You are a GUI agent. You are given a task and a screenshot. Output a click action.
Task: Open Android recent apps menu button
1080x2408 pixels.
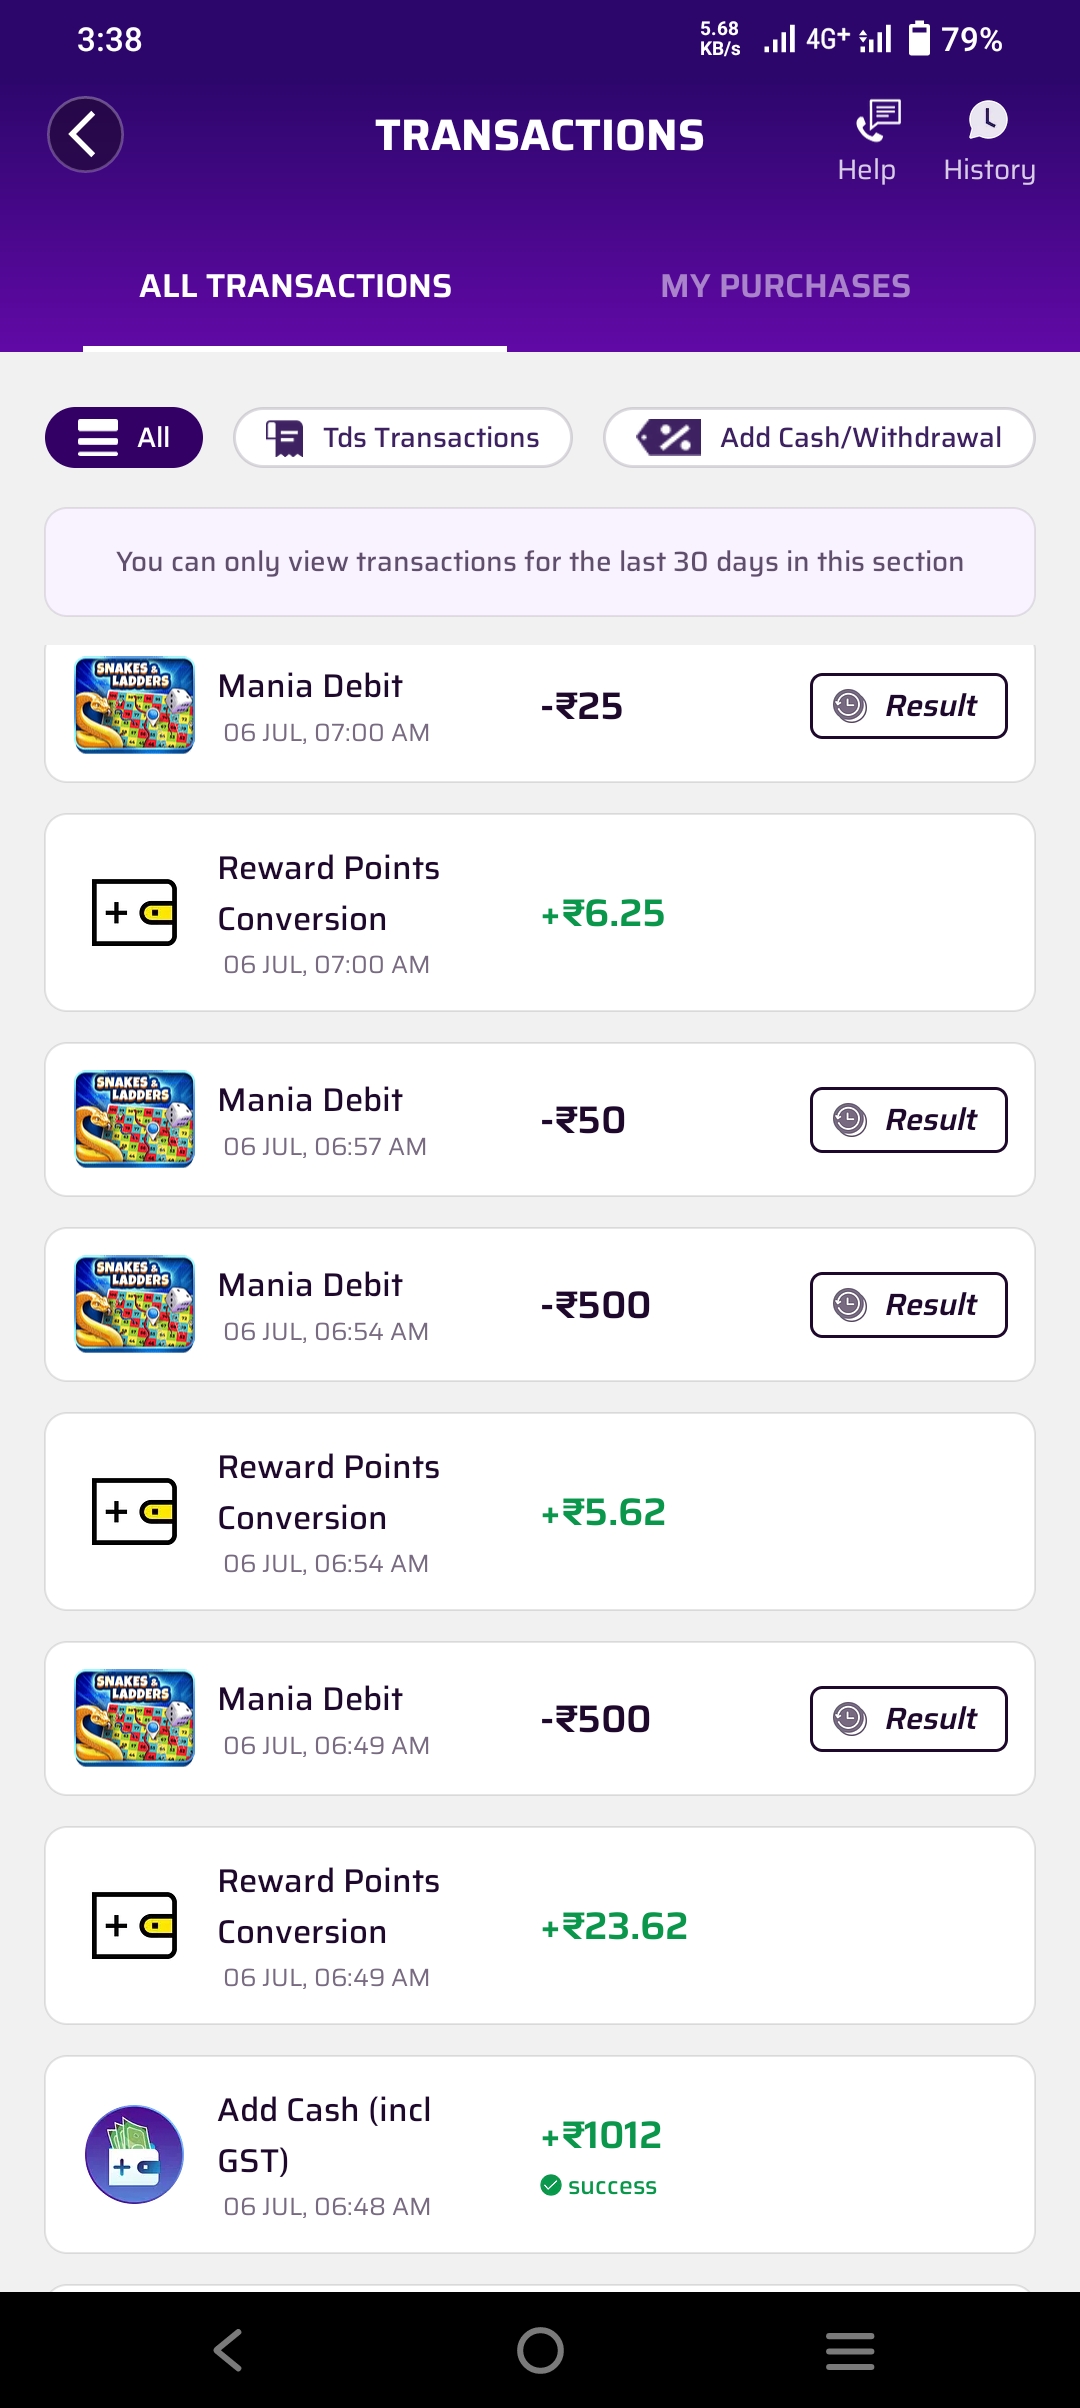pos(850,2350)
